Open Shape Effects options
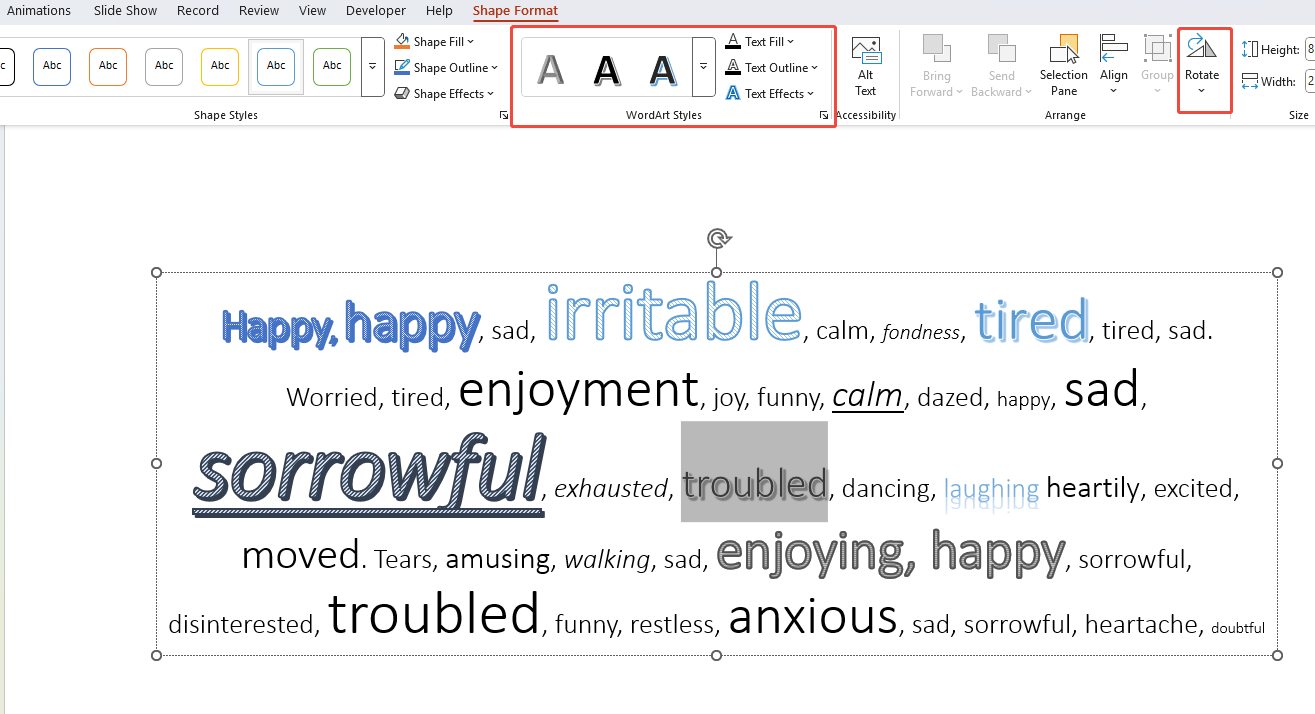The height and width of the screenshot is (714, 1315). pyautogui.click(x=444, y=93)
